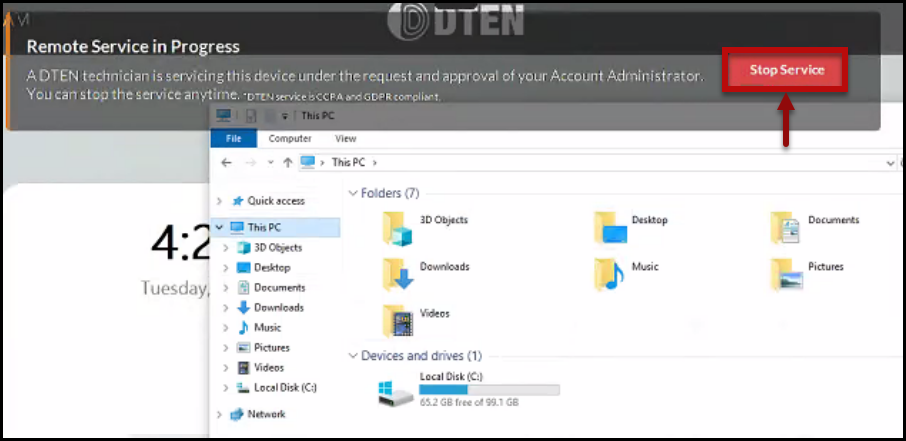Select Local Disk (C:) in navigation tree
Screen dimensions: 906x441
pos(285,388)
